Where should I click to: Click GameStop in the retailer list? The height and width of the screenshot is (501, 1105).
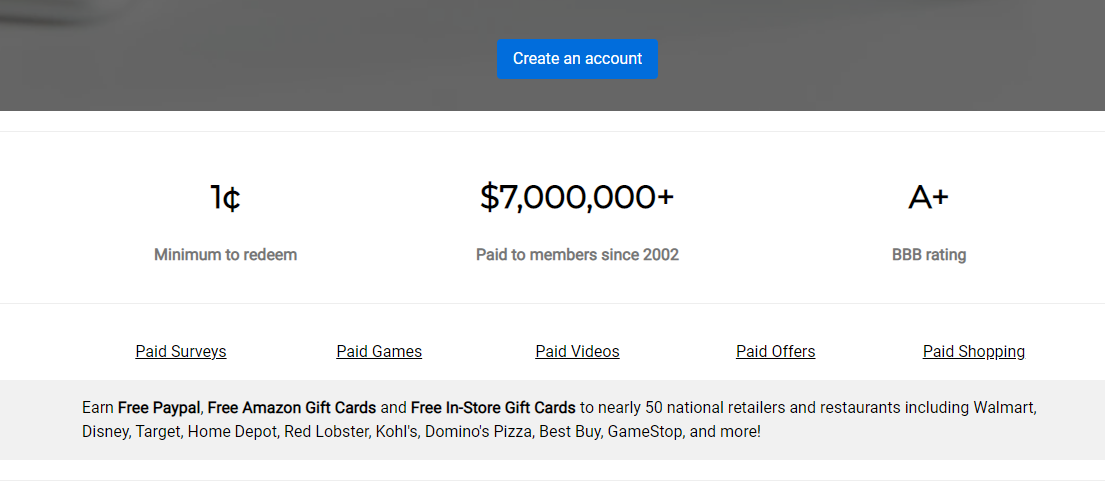pyautogui.click(x=644, y=432)
